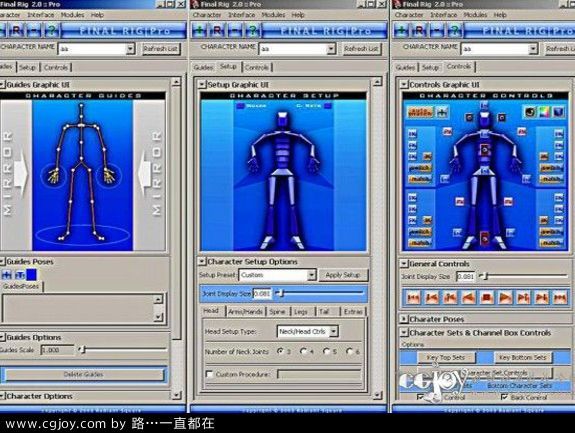Click the play backward button in General Controls
The height and width of the screenshot is (433, 575).
coord(469,297)
